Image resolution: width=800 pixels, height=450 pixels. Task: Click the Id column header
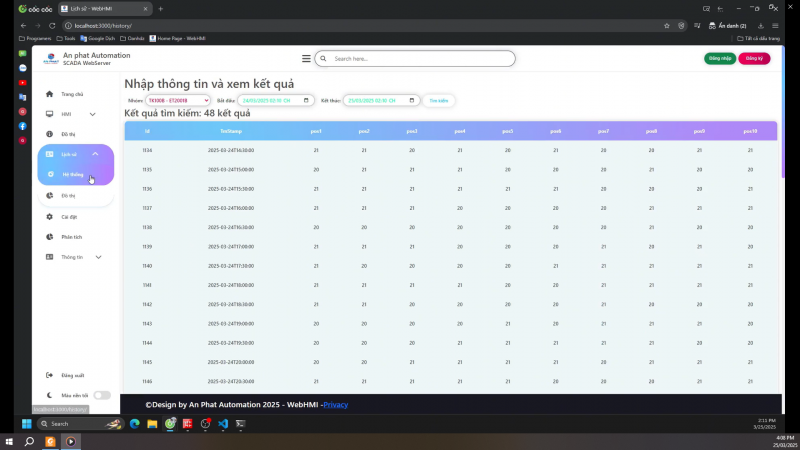click(x=147, y=131)
